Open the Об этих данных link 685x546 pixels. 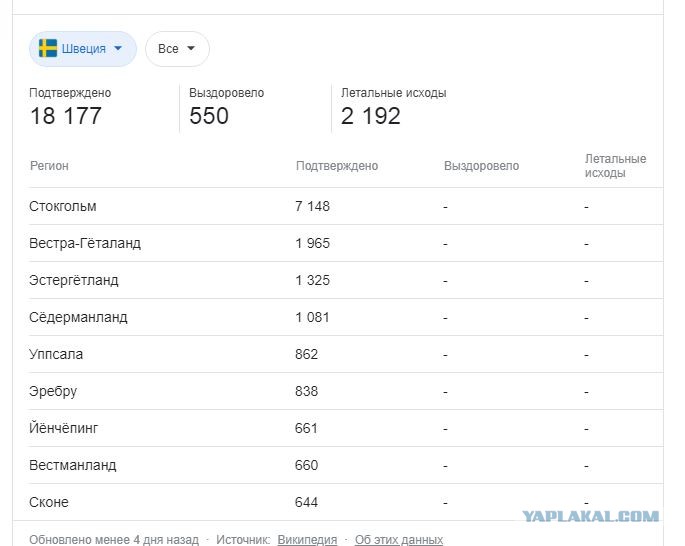pos(399,539)
